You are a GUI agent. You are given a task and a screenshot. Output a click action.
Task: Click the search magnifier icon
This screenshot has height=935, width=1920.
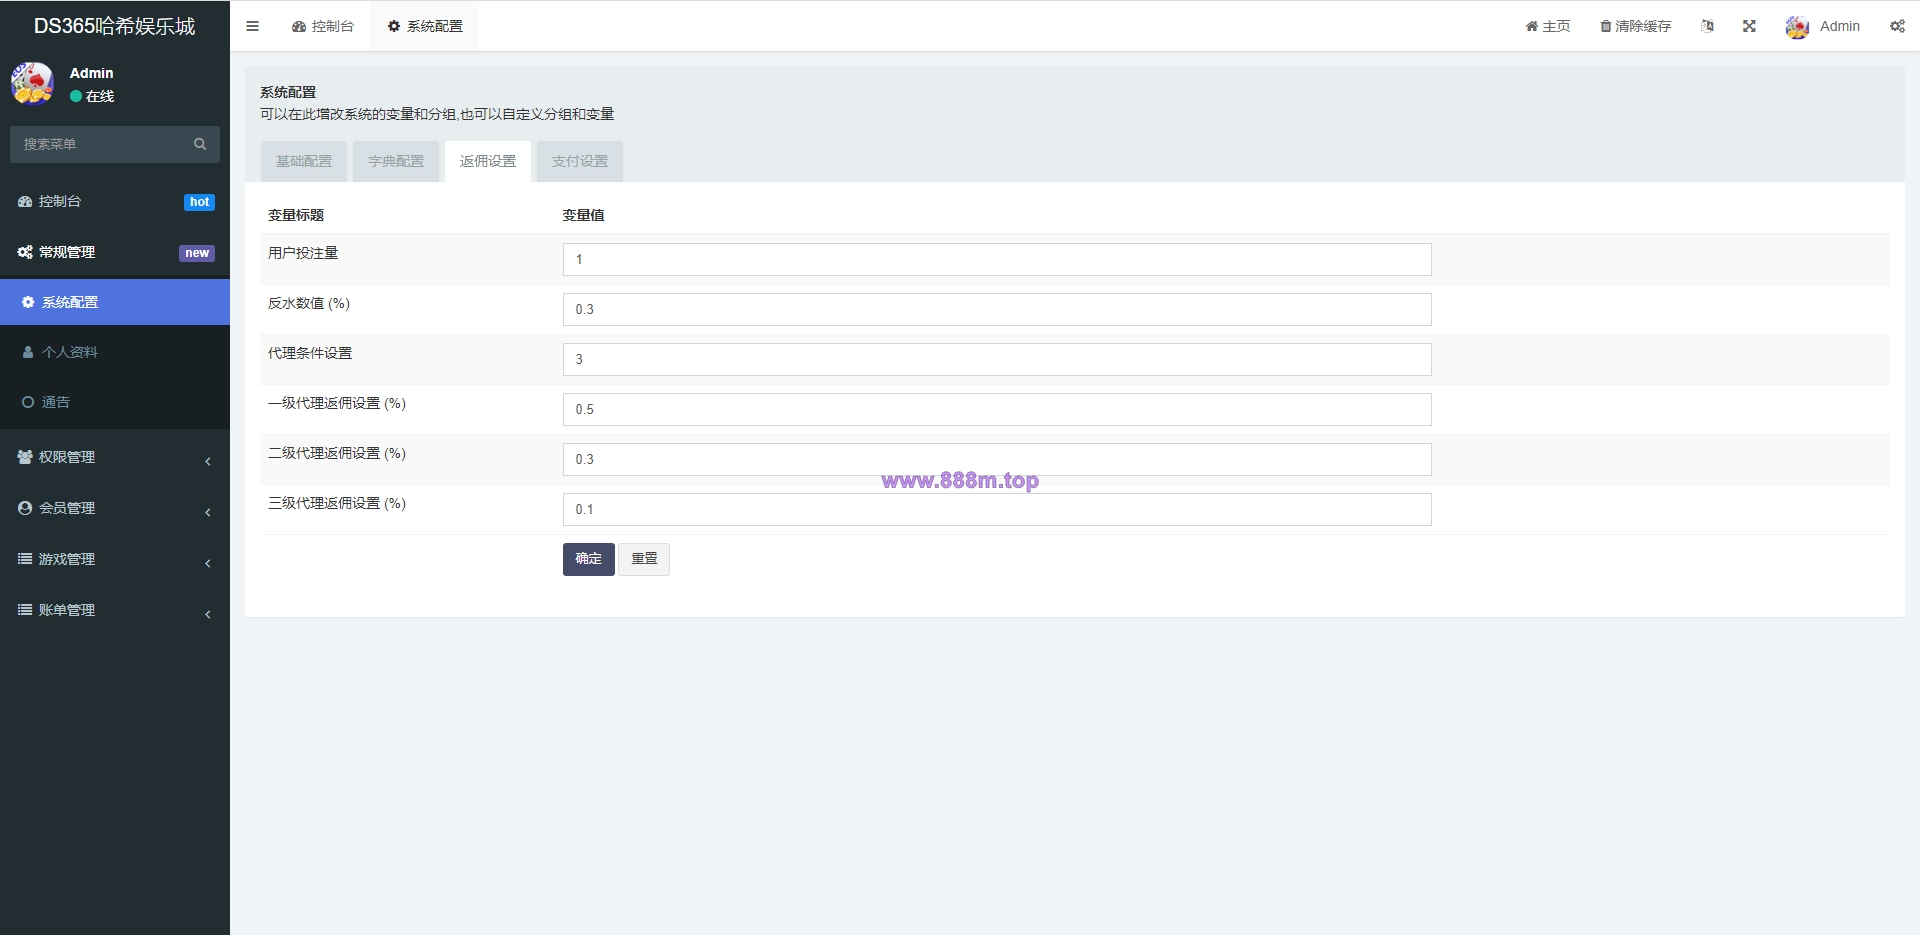[x=200, y=144]
